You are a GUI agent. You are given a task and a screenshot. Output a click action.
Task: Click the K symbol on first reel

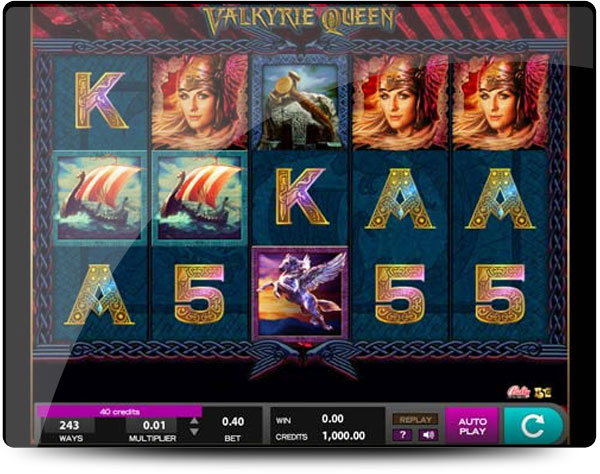(101, 101)
